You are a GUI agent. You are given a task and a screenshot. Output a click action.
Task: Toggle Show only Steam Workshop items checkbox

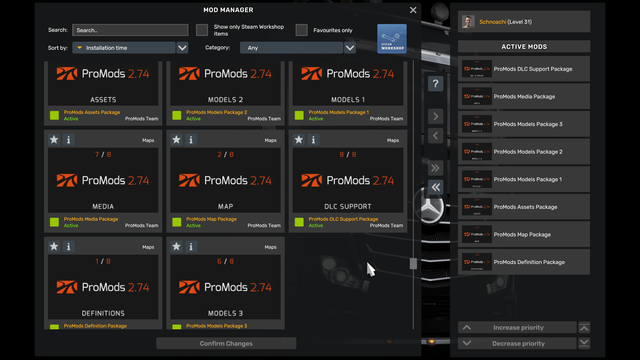(202, 30)
